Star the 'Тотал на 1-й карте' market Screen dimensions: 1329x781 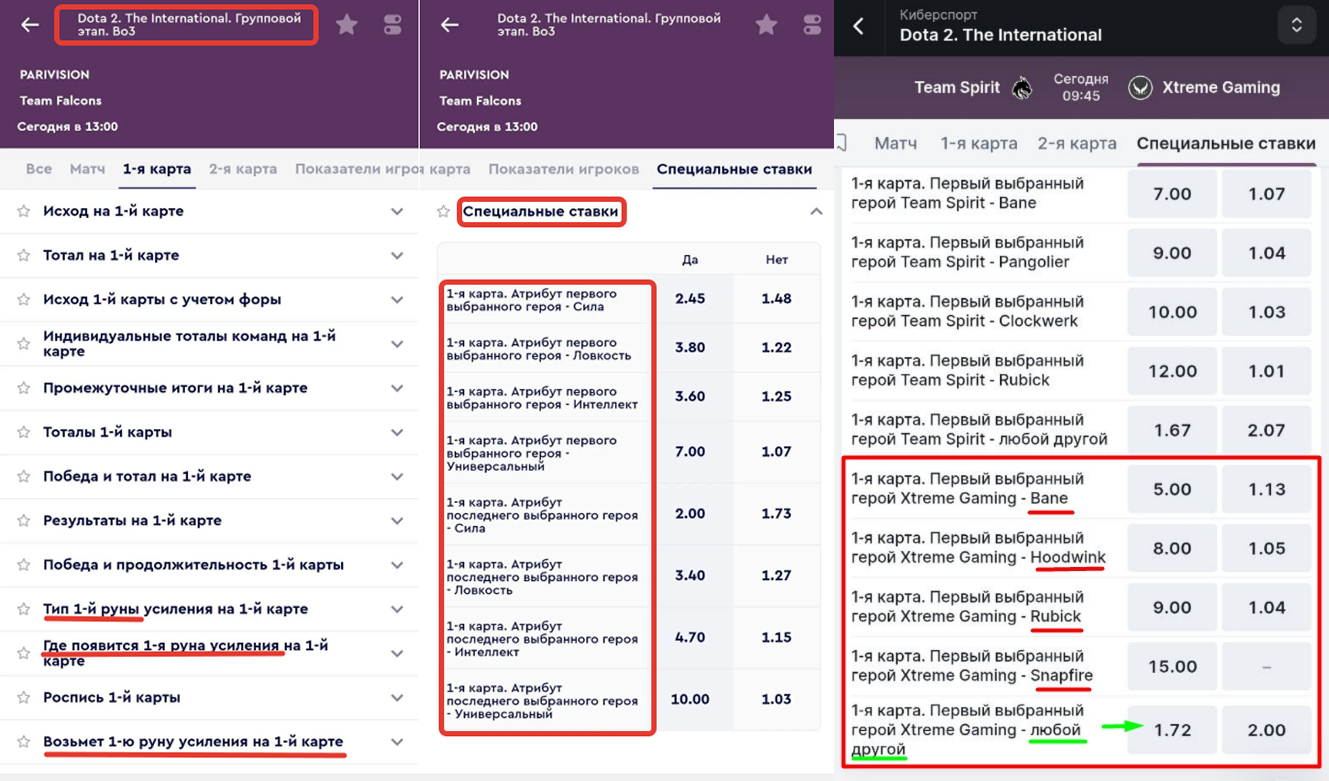click(x=24, y=255)
